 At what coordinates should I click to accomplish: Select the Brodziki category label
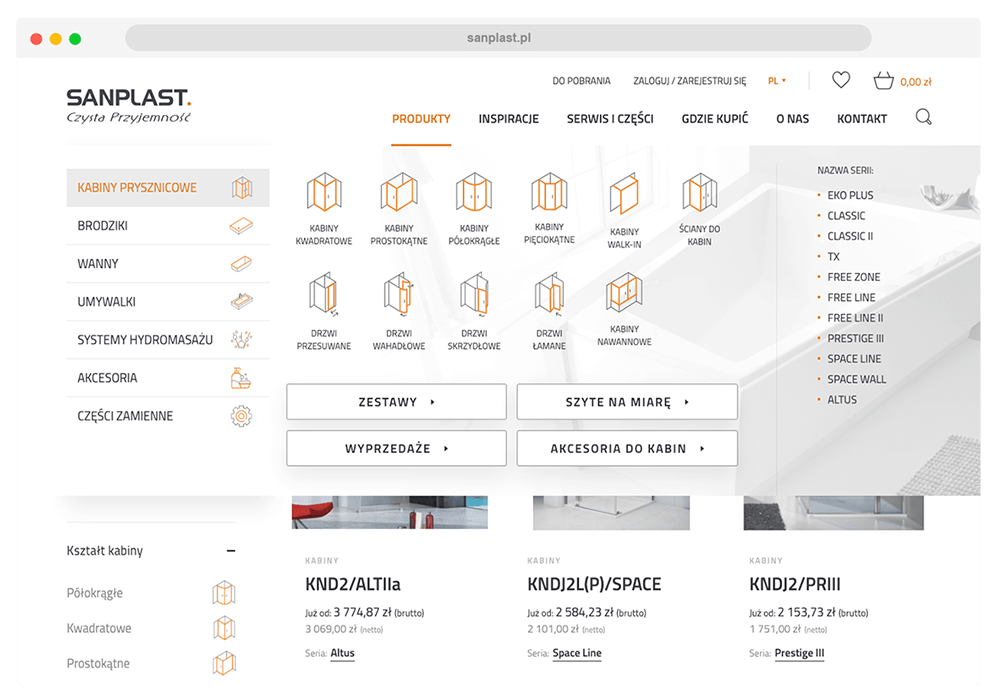(x=103, y=226)
